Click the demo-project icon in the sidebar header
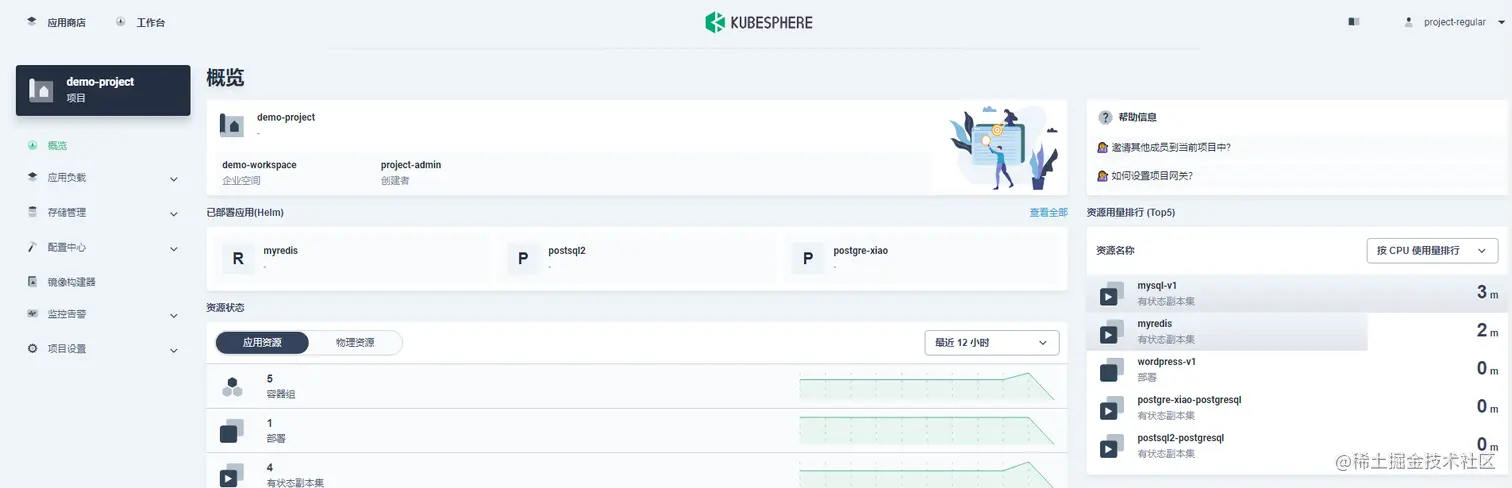1512x488 pixels. [x=41, y=90]
